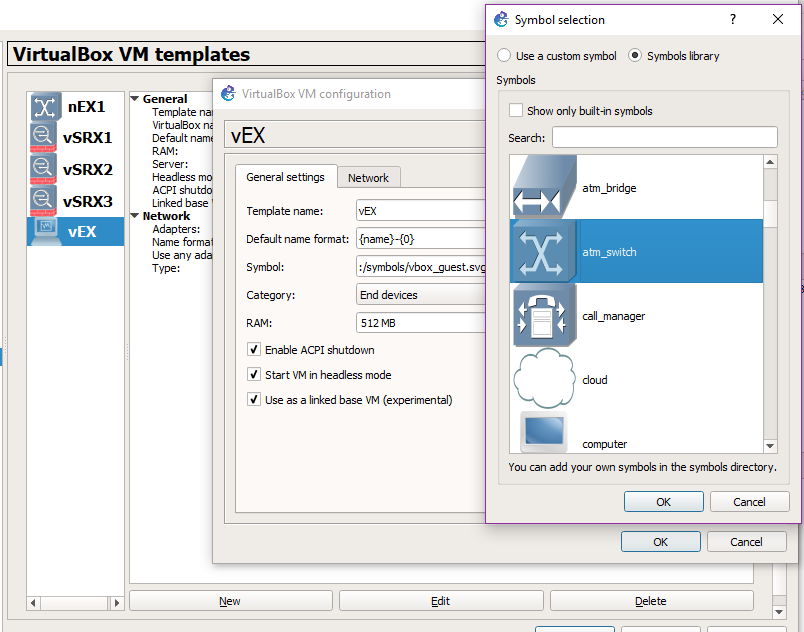Select the vSRX2 firewall icon
Screen dimensions: 804x632
(43, 169)
